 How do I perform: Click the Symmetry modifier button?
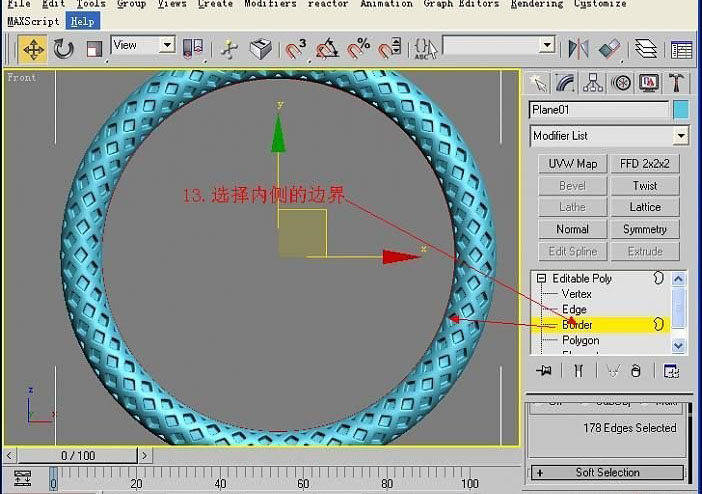click(645, 229)
